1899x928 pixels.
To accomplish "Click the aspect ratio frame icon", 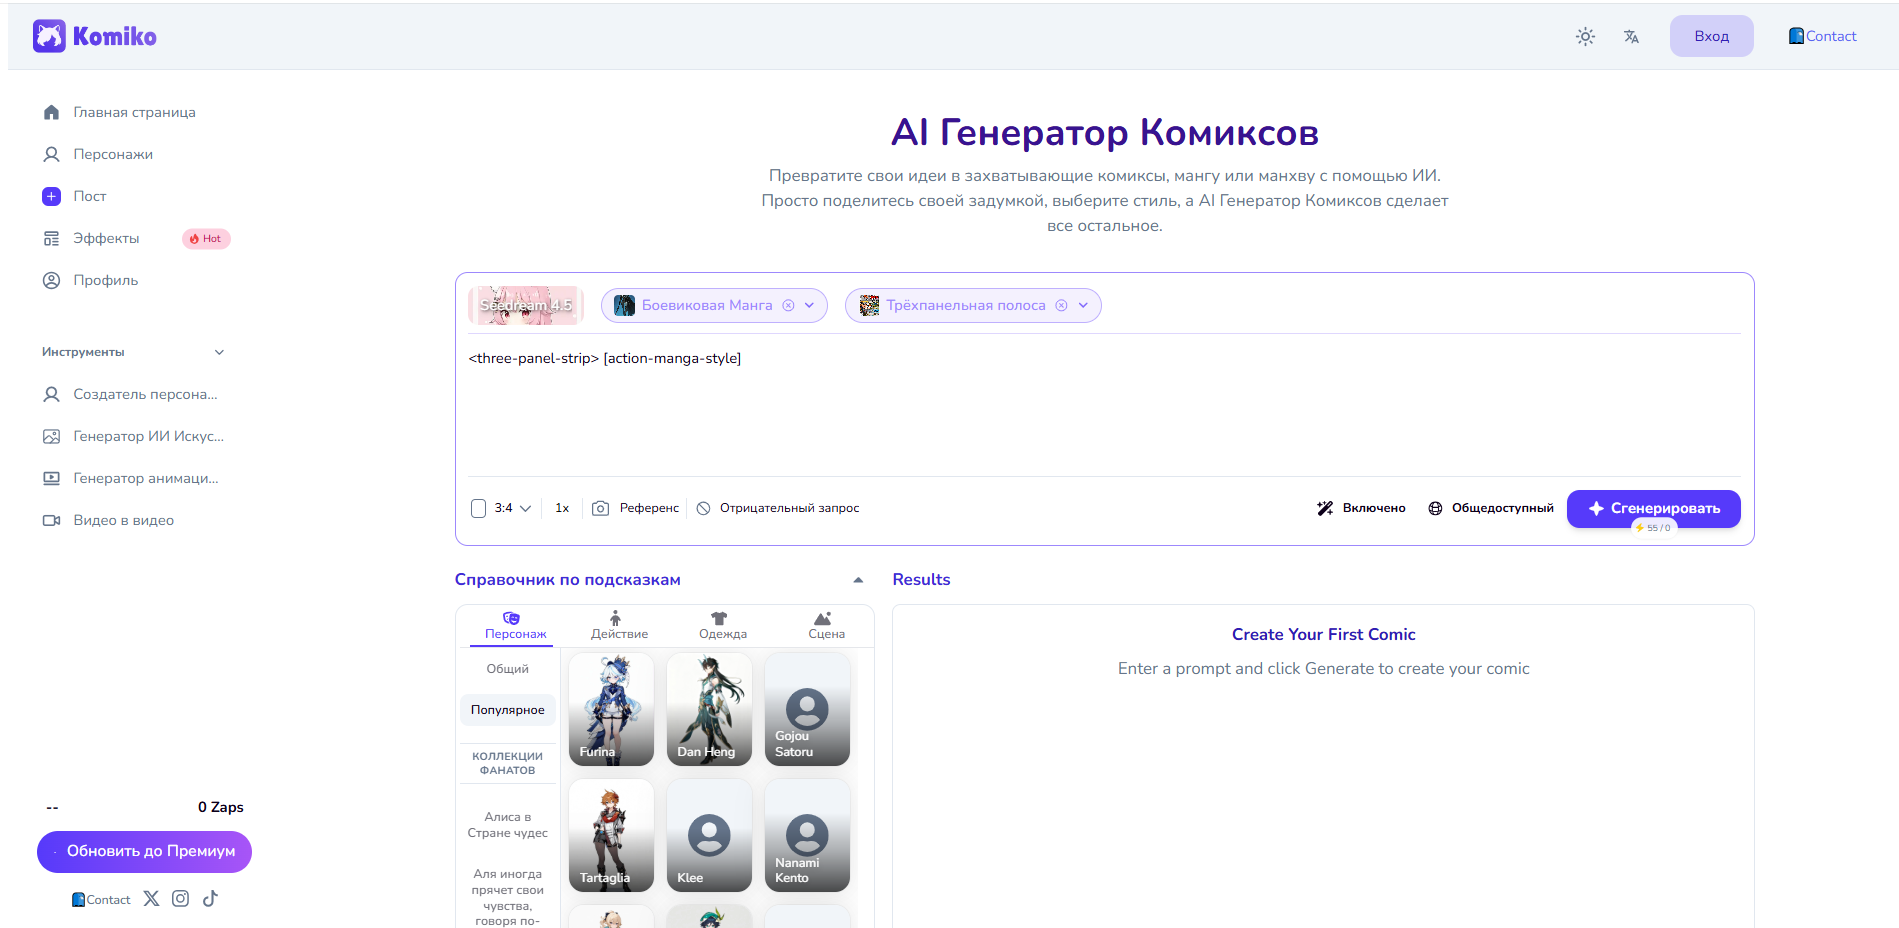I will click(x=478, y=508).
